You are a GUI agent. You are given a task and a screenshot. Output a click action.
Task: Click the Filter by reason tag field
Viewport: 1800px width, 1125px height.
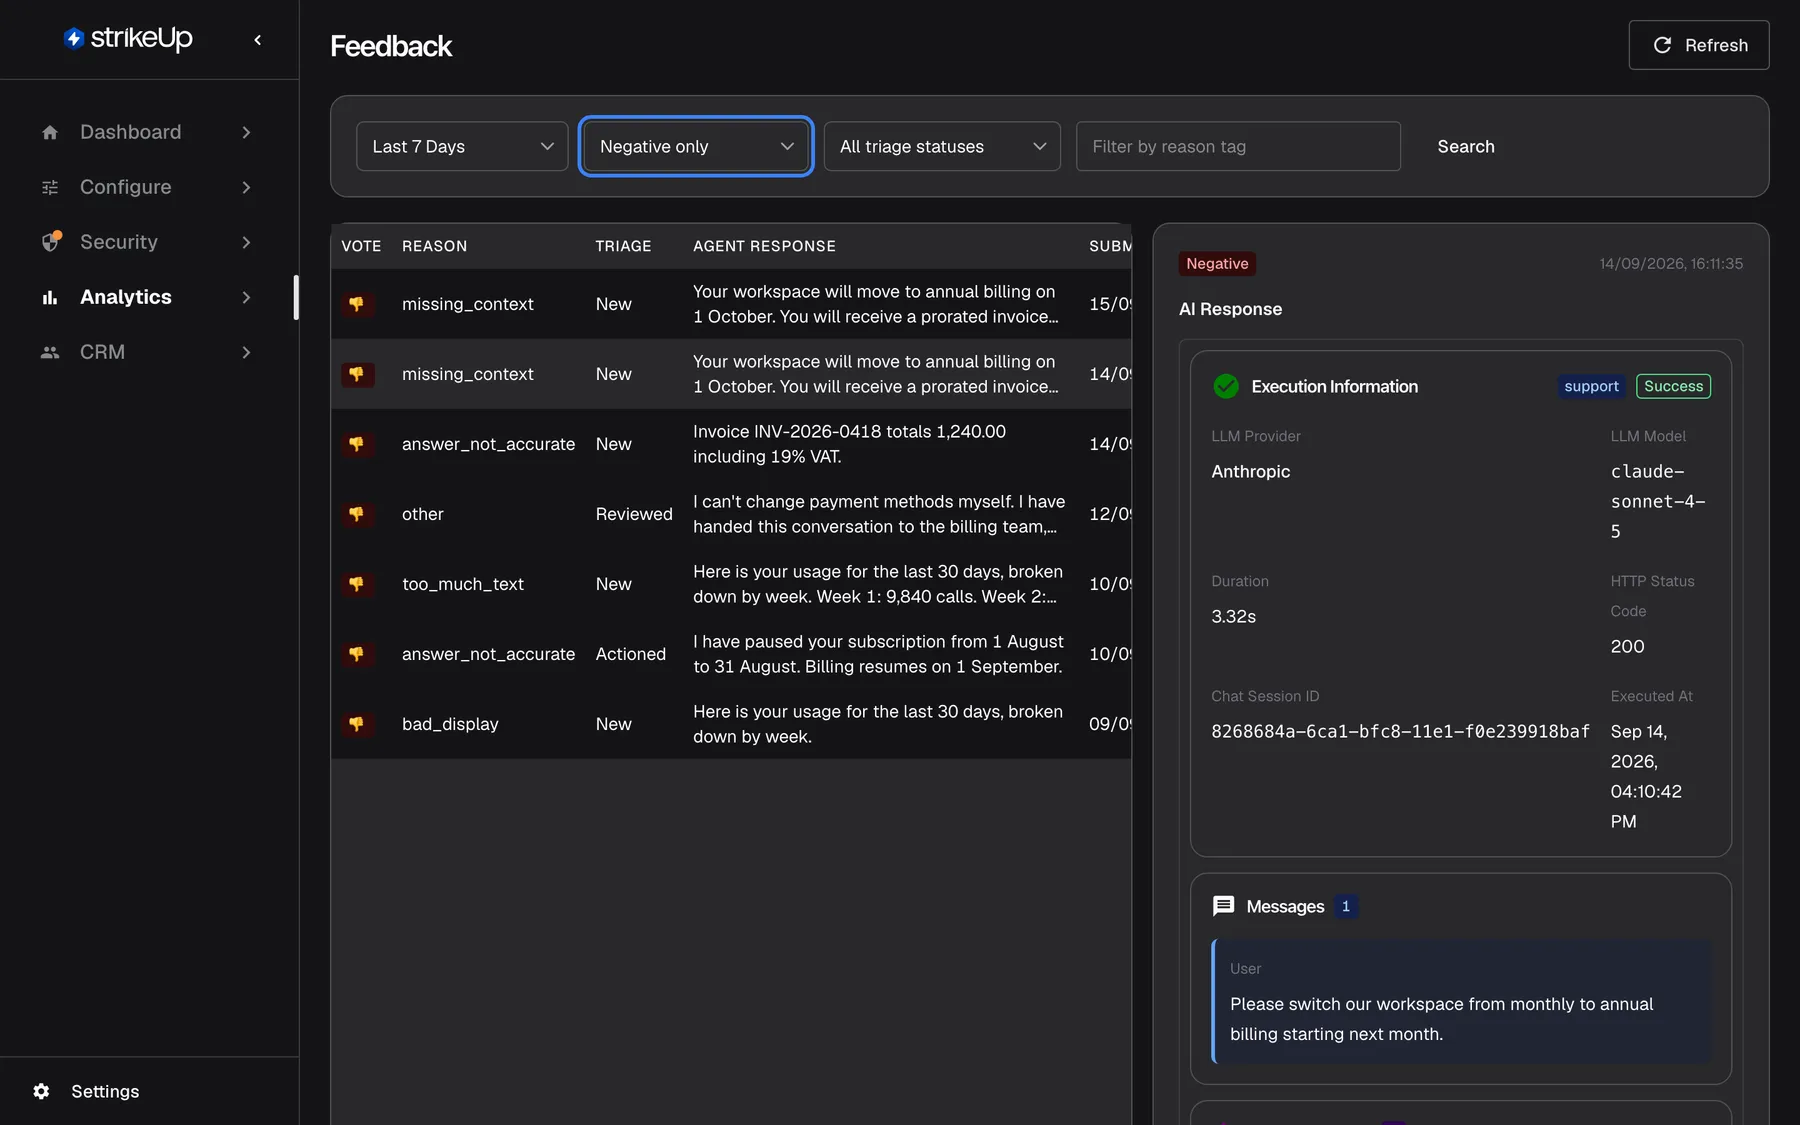[1238, 146]
